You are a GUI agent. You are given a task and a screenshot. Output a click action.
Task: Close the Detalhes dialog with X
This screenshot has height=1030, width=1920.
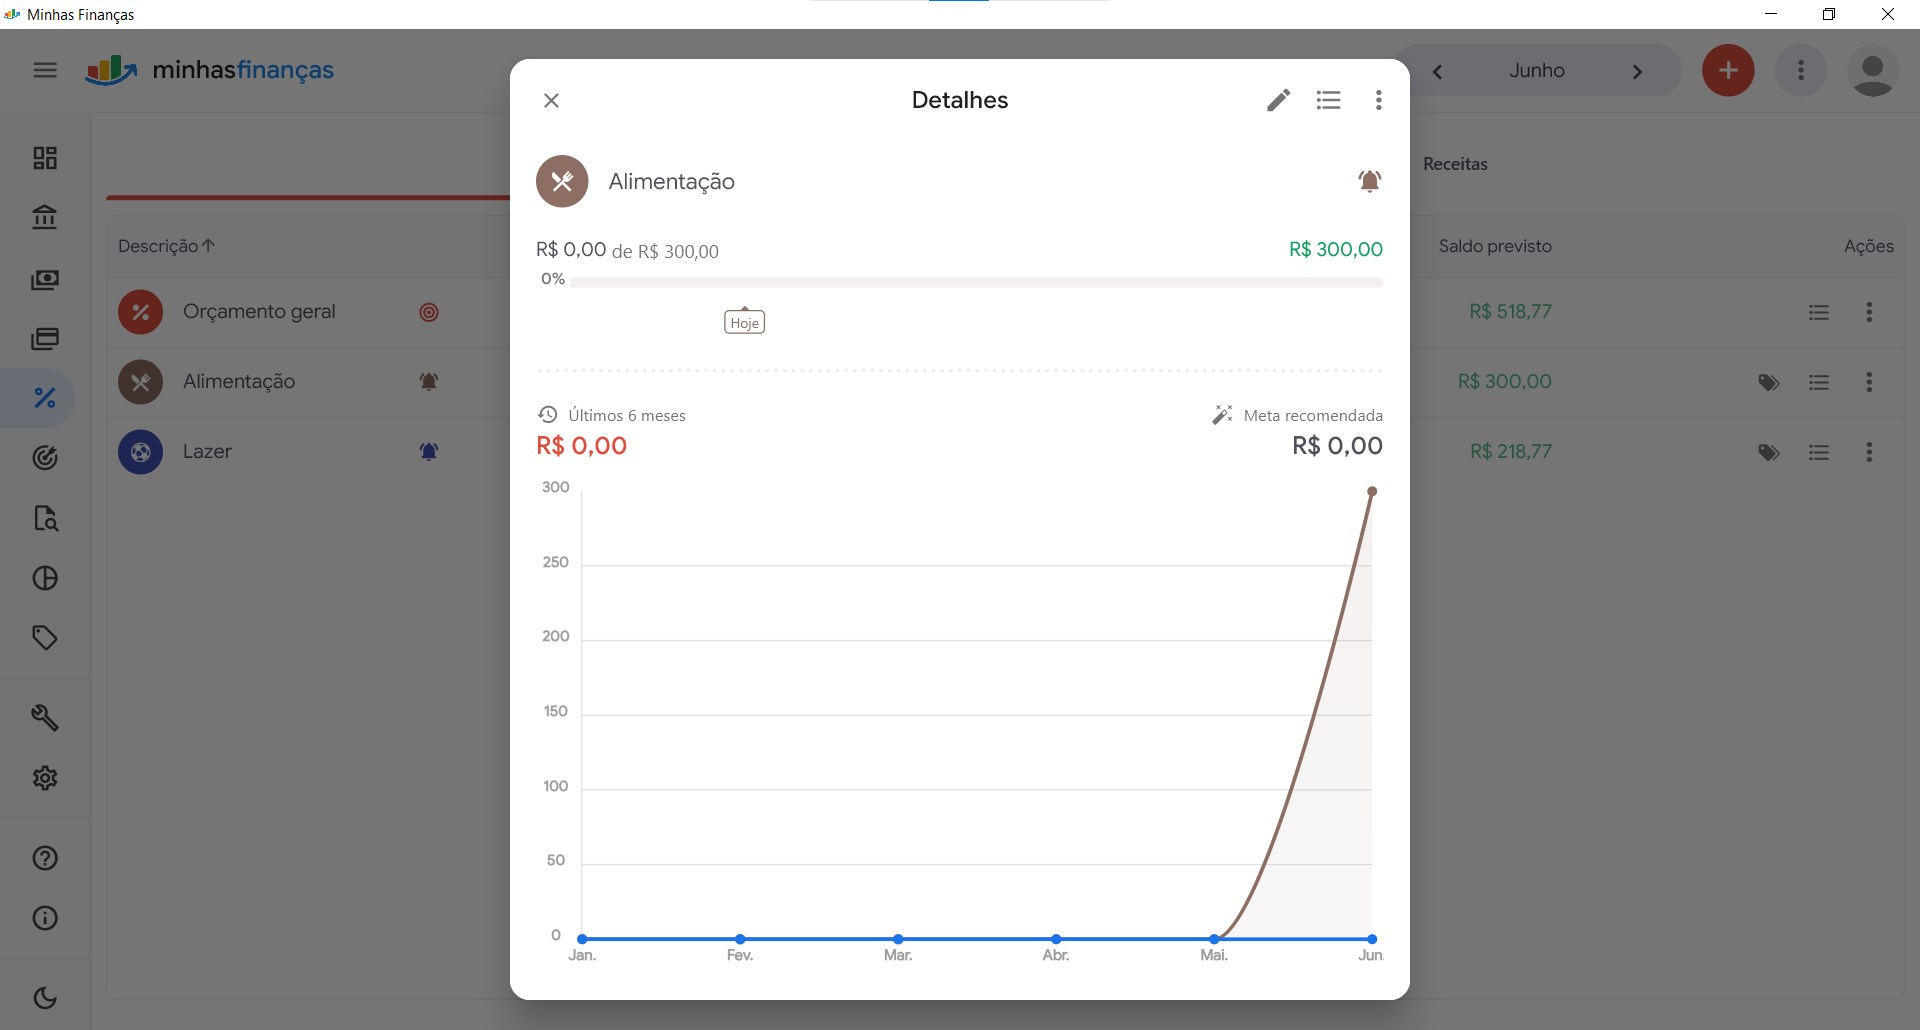tap(551, 100)
